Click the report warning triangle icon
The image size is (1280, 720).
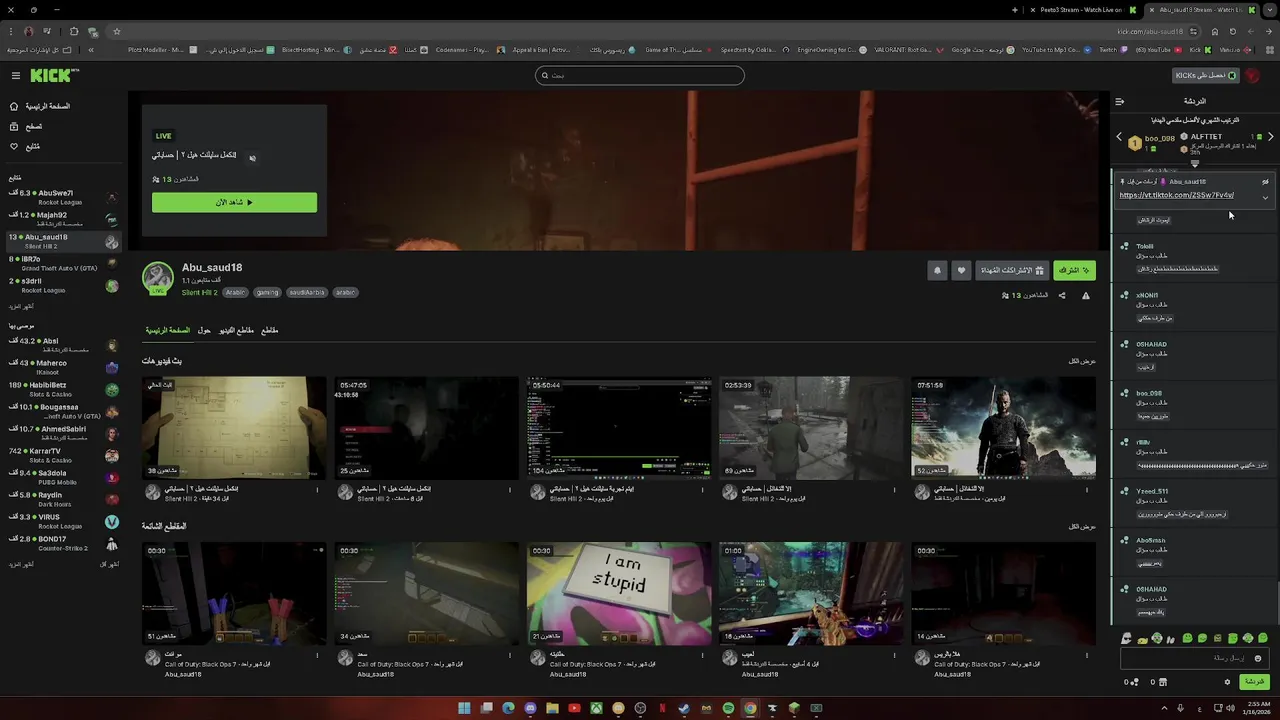point(1086,295)
